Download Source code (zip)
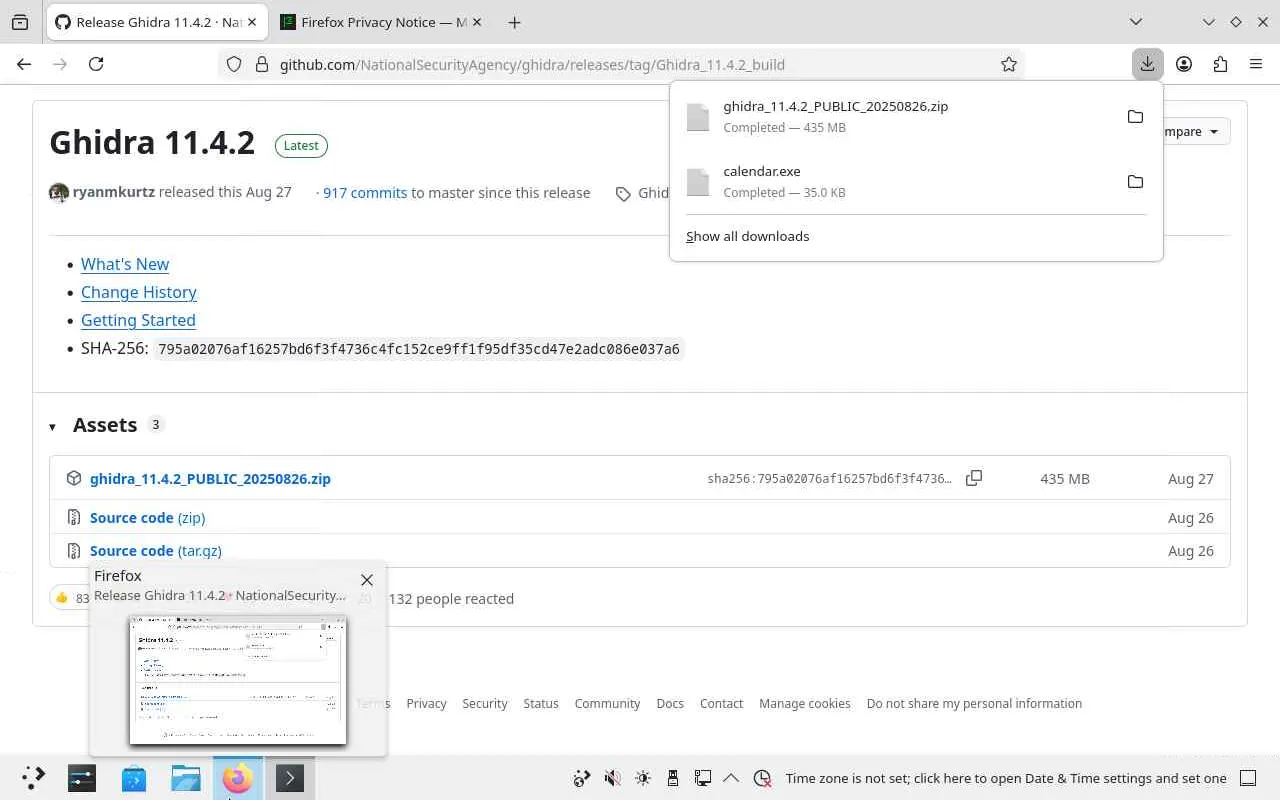This screenshot has height=800, width=1280. click(x=147, y=517)
